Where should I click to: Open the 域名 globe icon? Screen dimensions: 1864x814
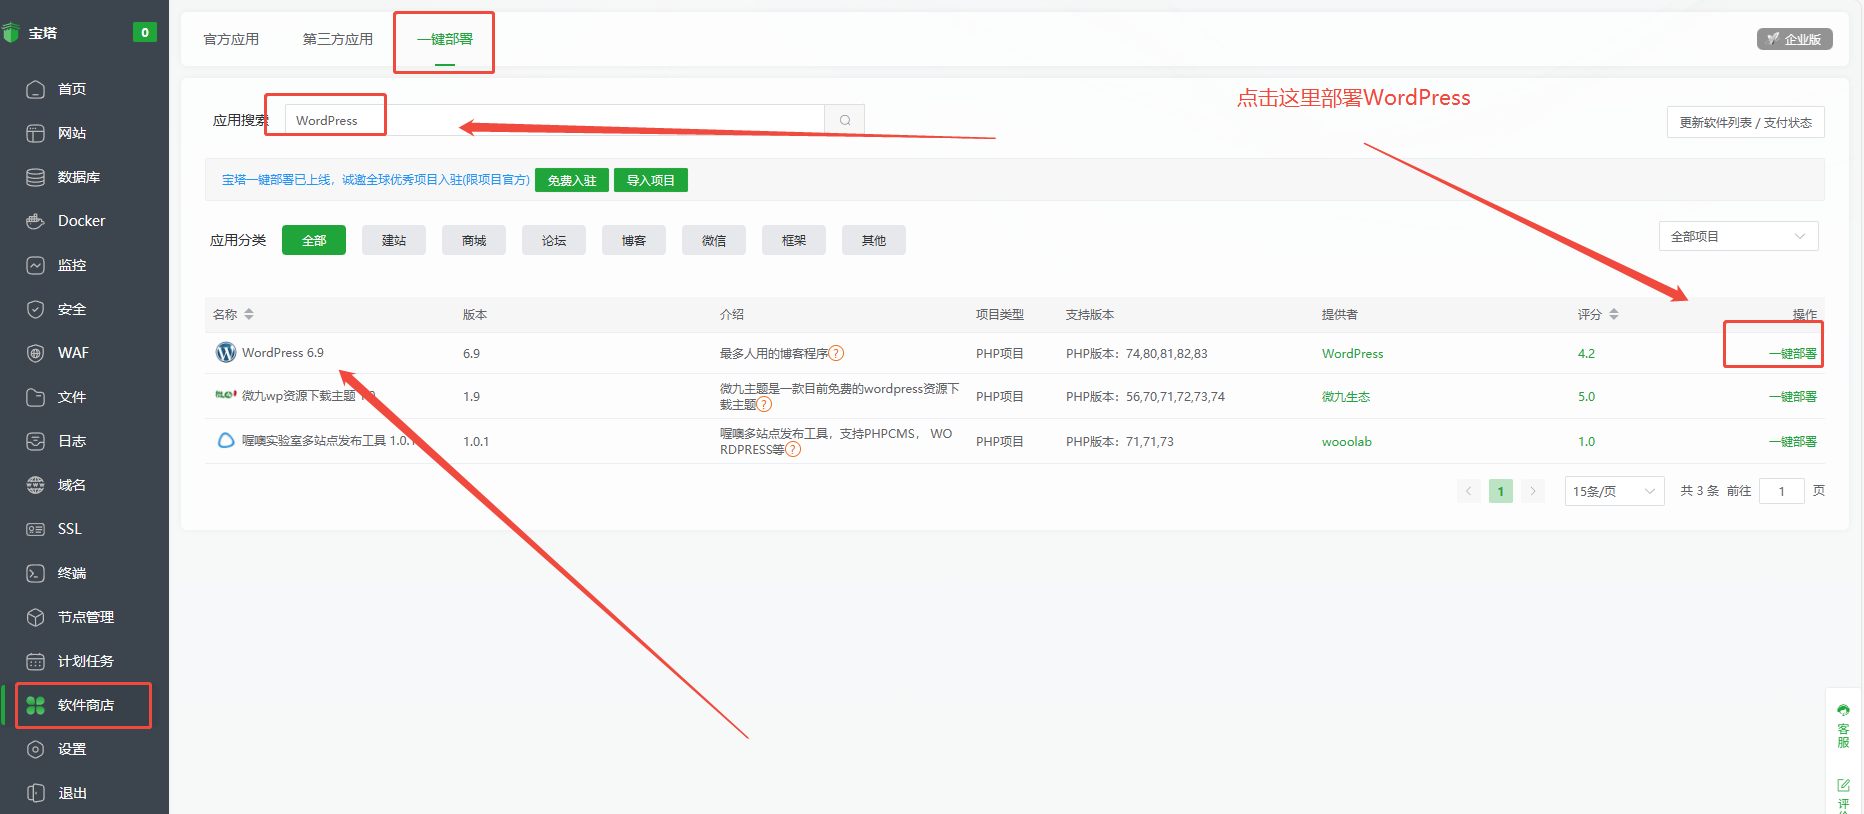[x=35, y=485]
